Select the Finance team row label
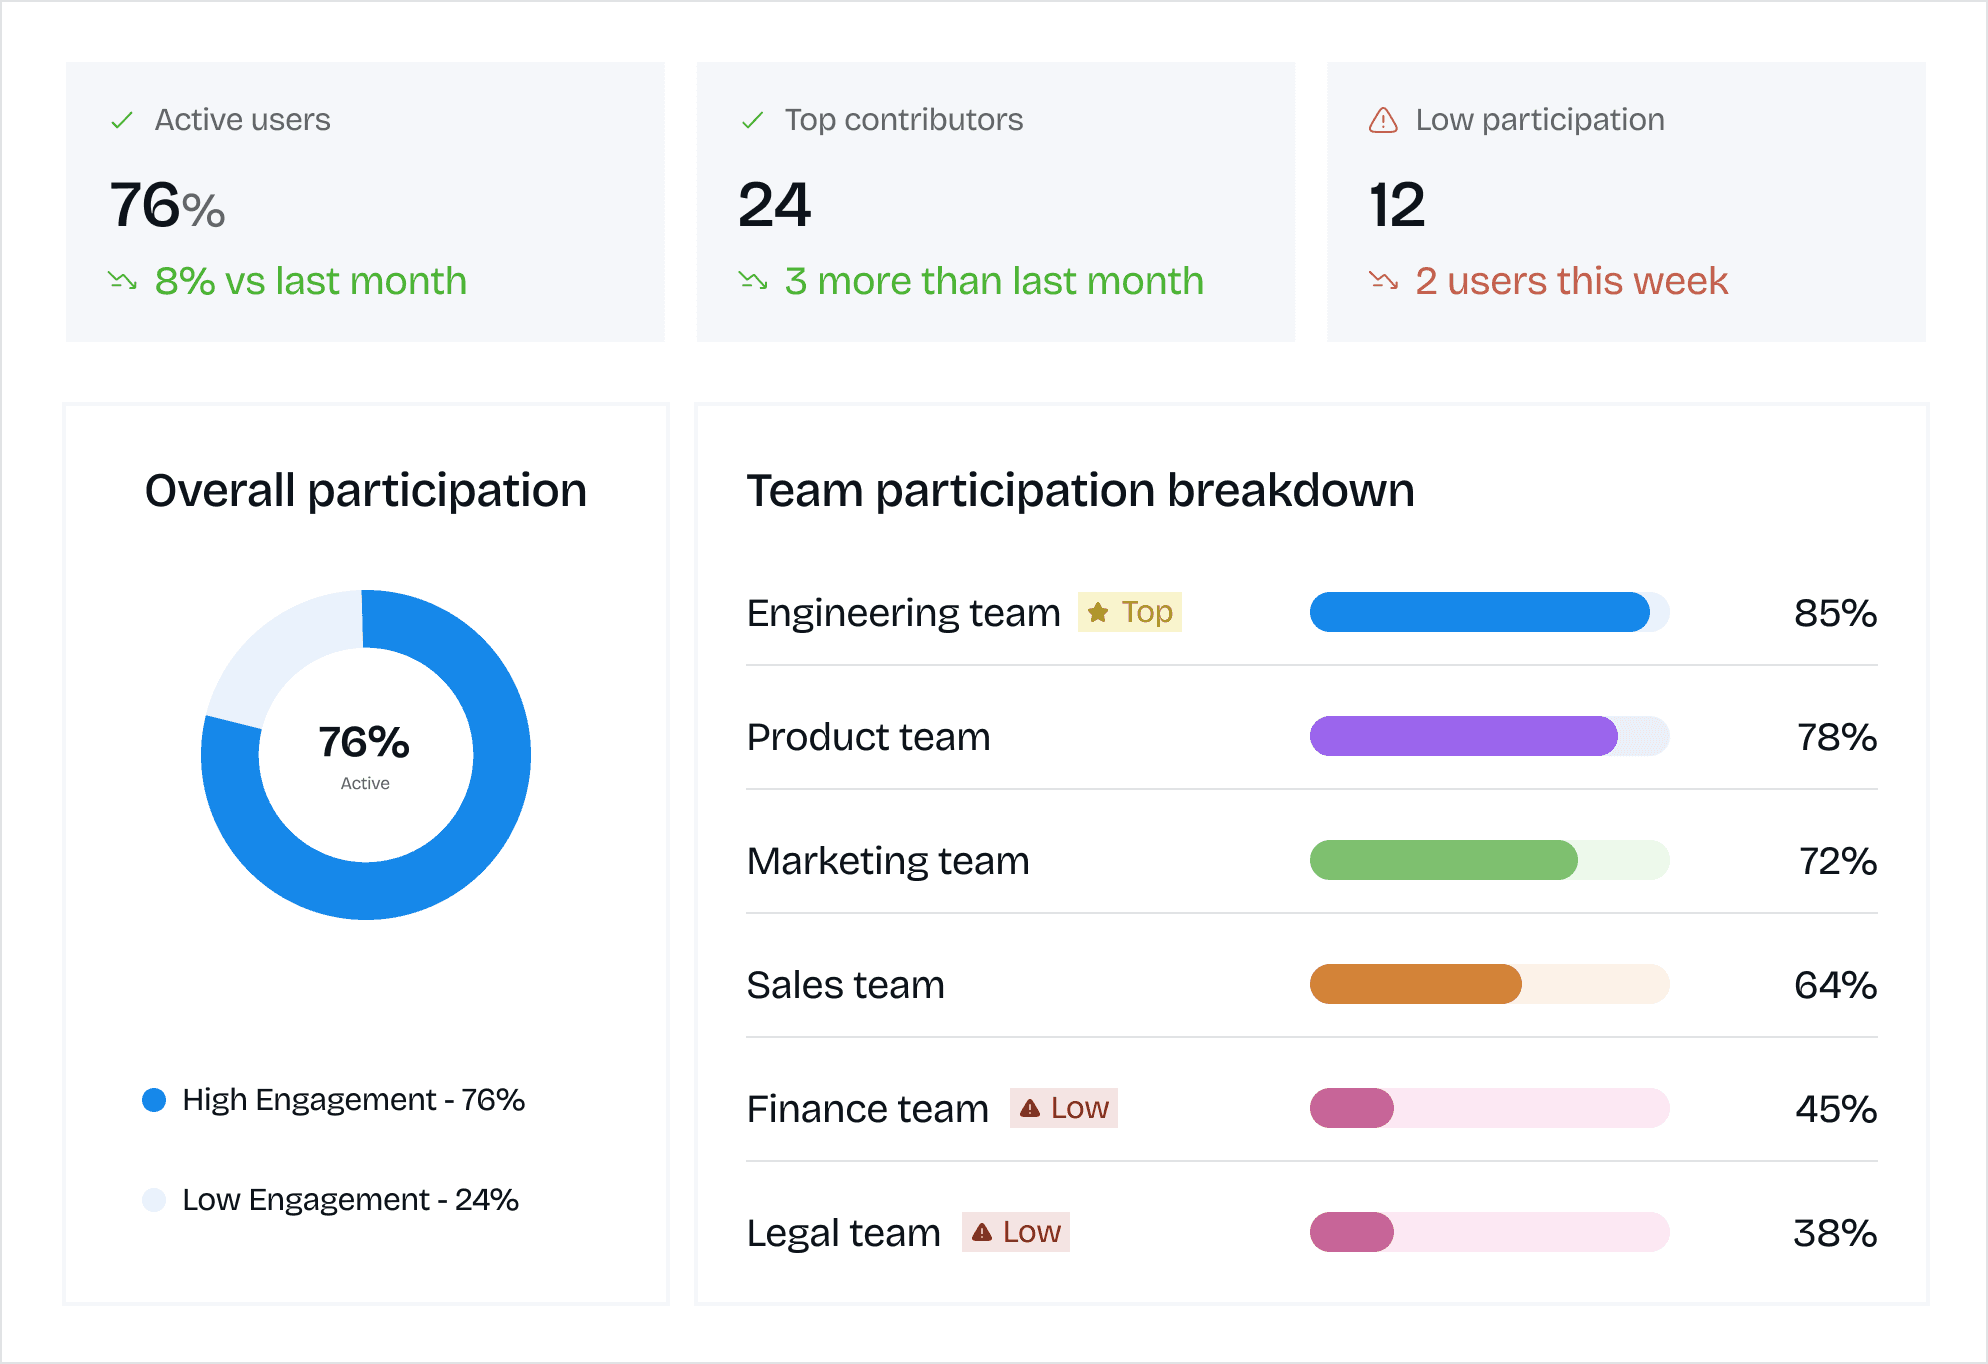The height and width of the screenshot is (1364, 1988). [x=867, y=1109]
